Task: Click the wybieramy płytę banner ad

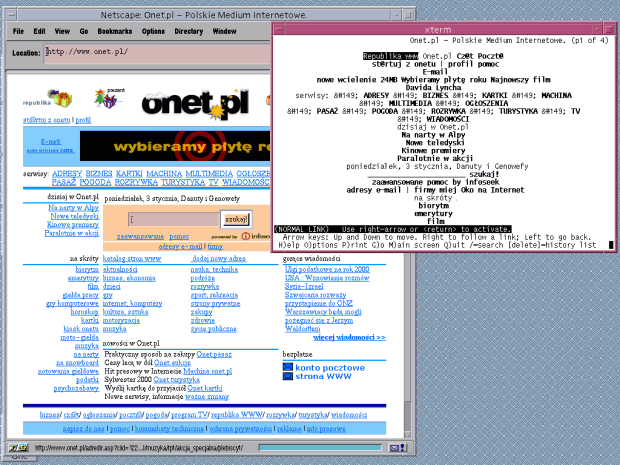Action: [x=175, y=147]
